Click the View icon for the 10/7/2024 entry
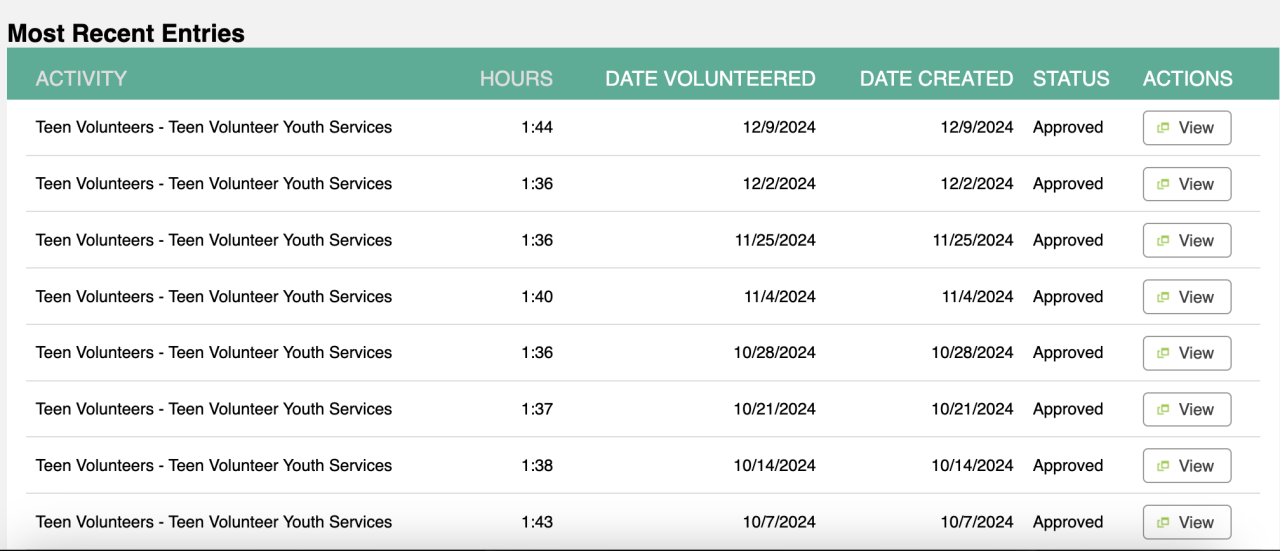Screen dimensions: 1280x551 coord(1164,522)
